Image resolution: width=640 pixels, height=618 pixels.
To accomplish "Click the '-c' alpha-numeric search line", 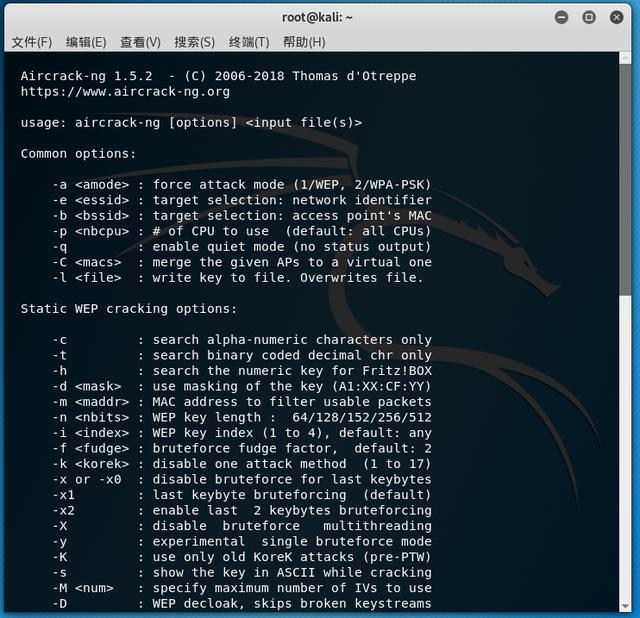I will click(x=242, y=340).
